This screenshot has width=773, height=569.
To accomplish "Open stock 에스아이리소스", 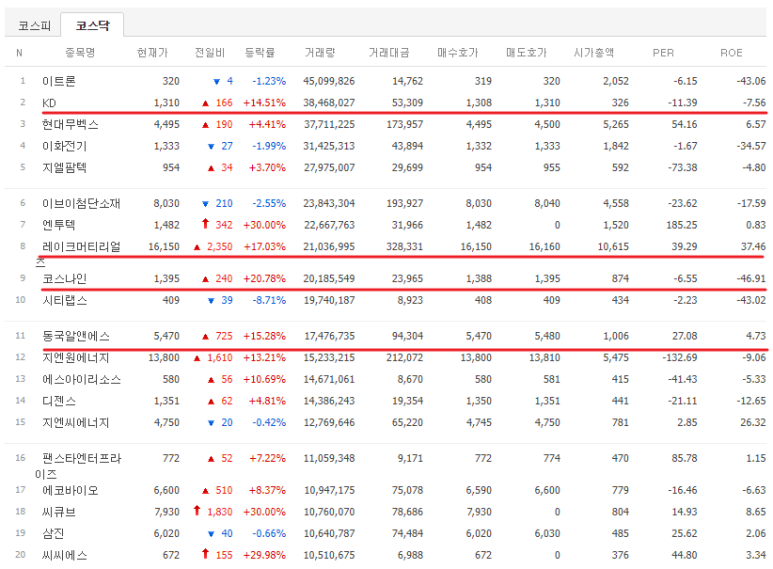I will point(81,379).
